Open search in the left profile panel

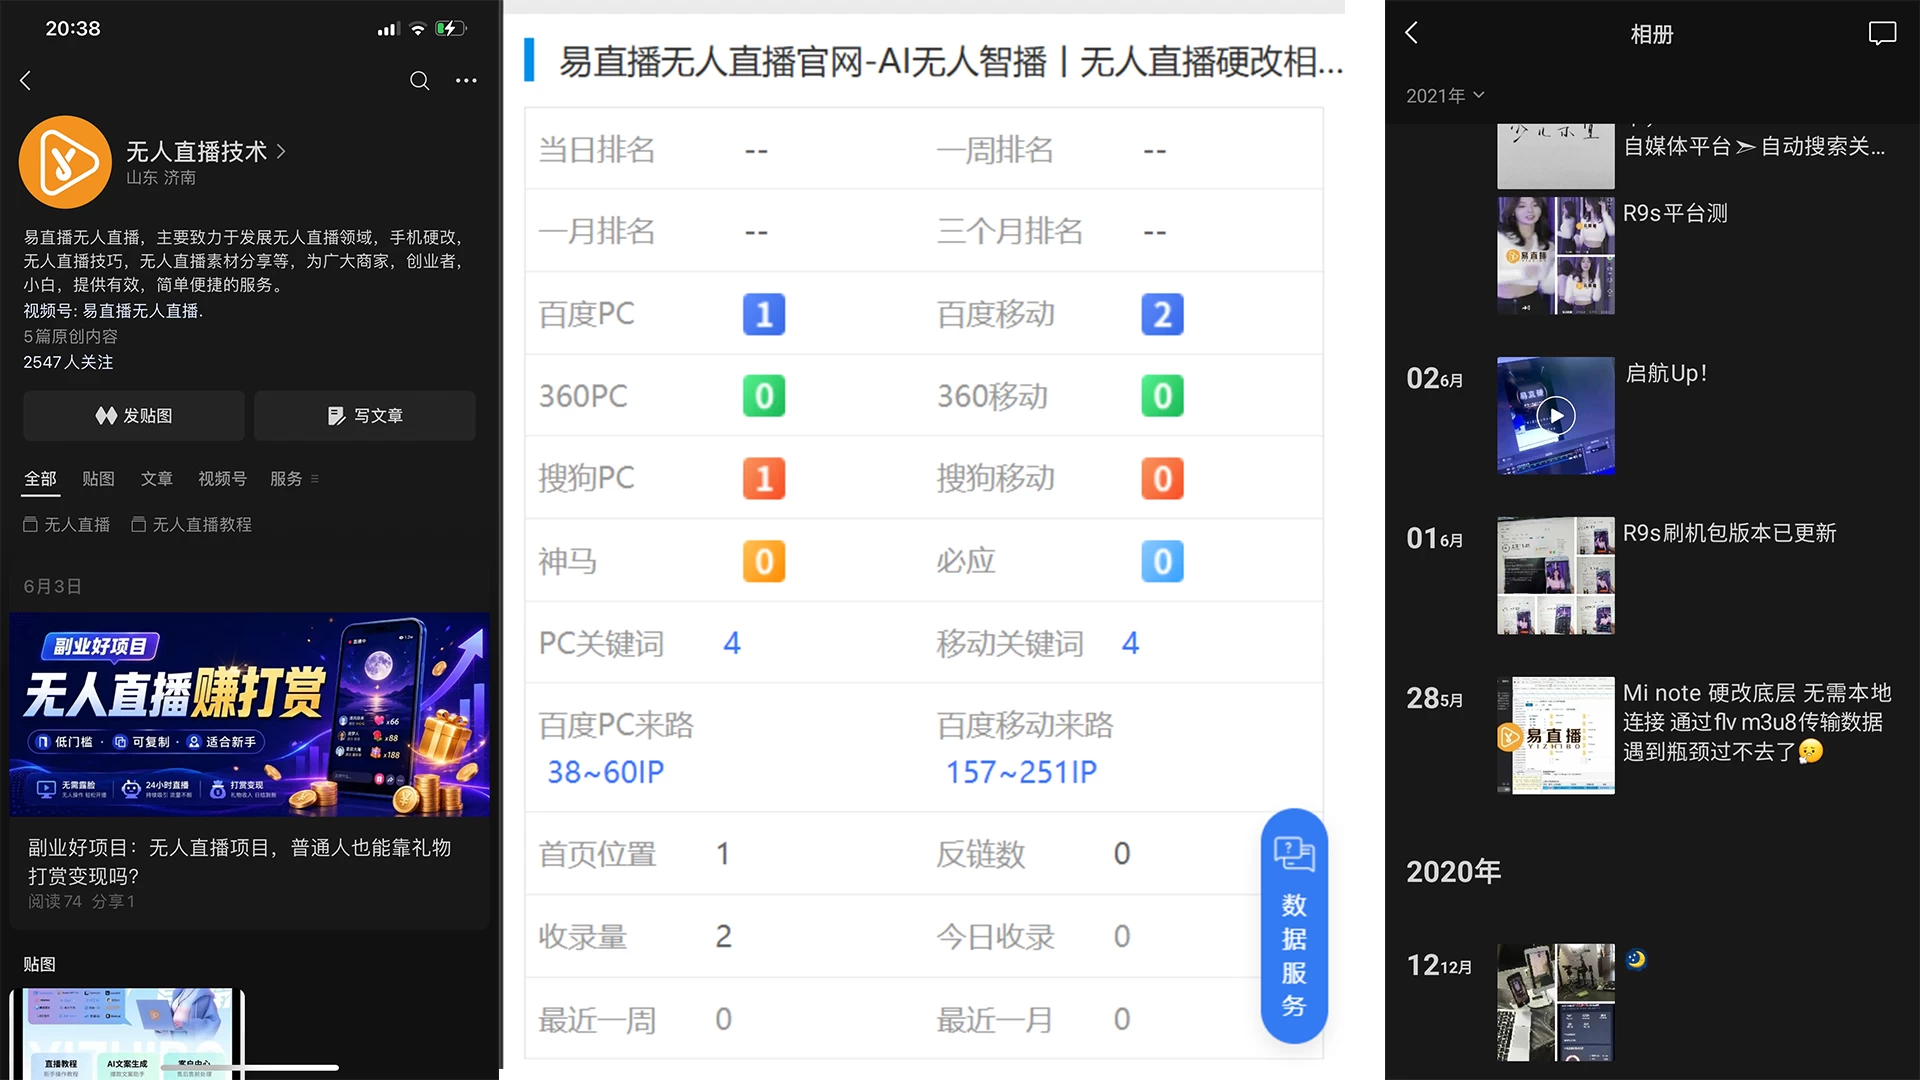(x=420, y=80)
